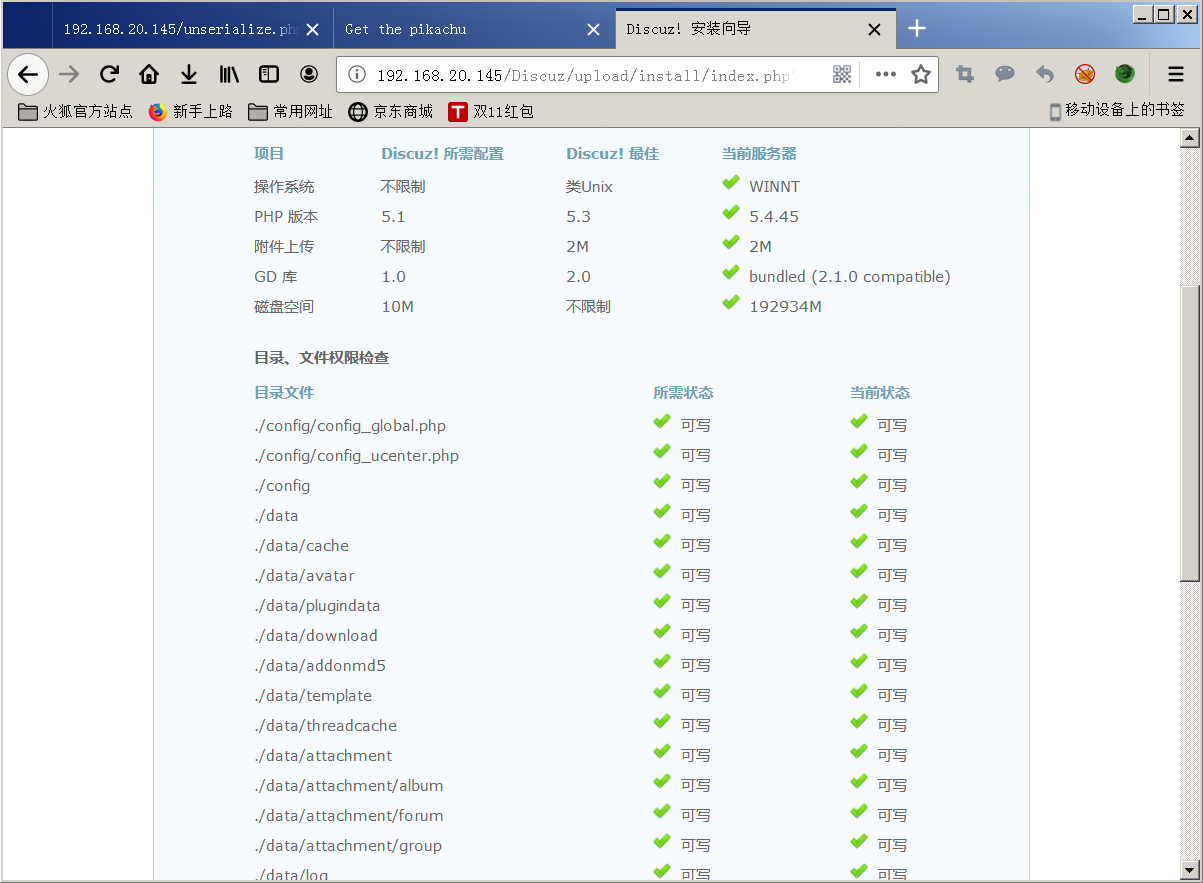The width and height of the screenshot is (1203, 883).
Task: Navigate back to the previous page
Action: pos(28,74)
